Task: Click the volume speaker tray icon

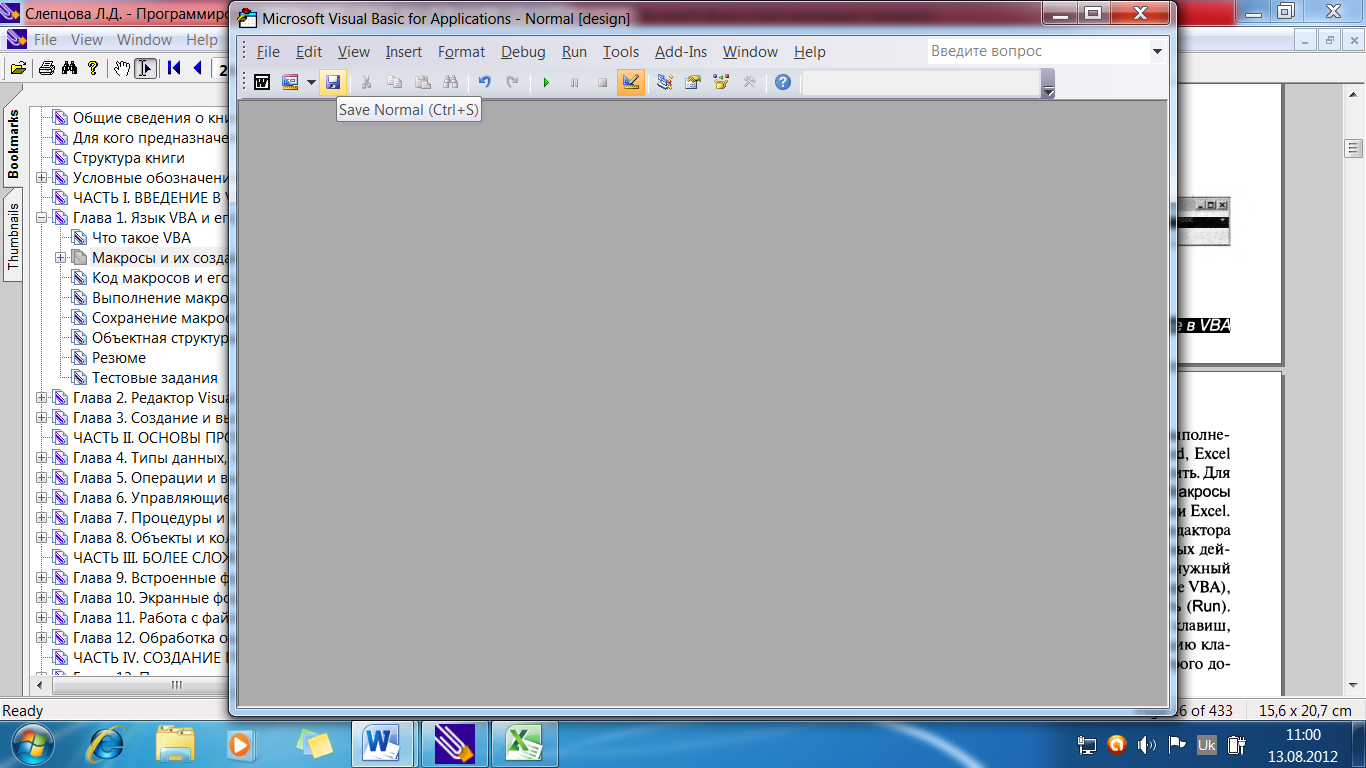Action: (x=1147, y=744)
